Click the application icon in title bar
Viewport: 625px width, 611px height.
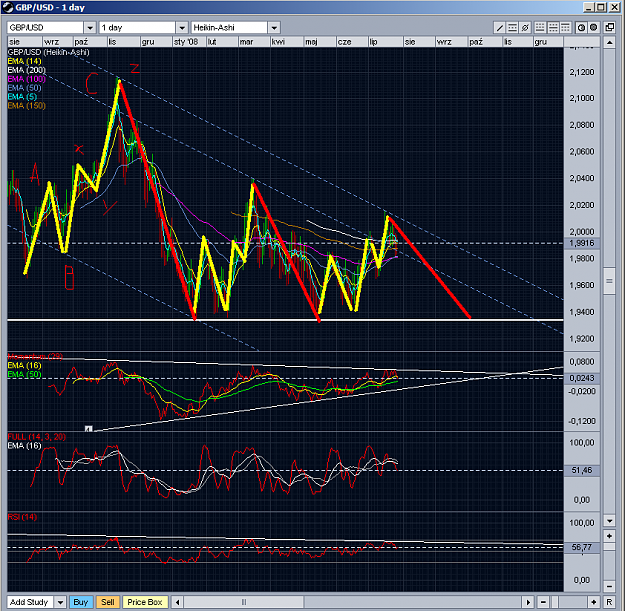pyautogui.click(x=7, y=7)
